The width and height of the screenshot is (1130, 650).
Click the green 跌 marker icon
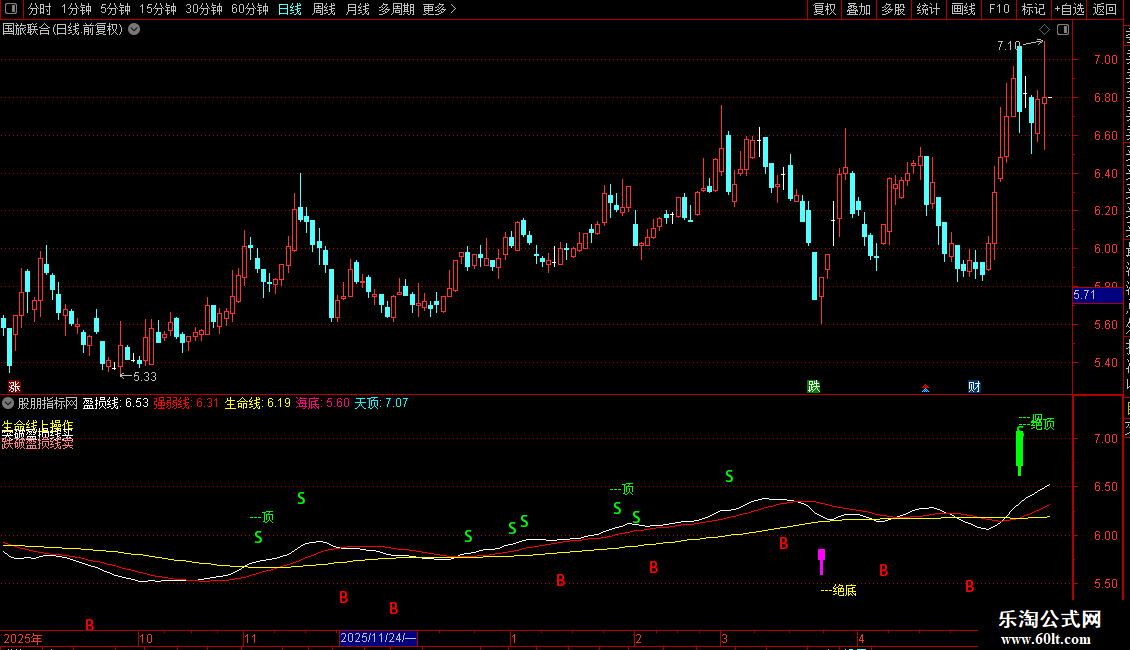(814, 387)
